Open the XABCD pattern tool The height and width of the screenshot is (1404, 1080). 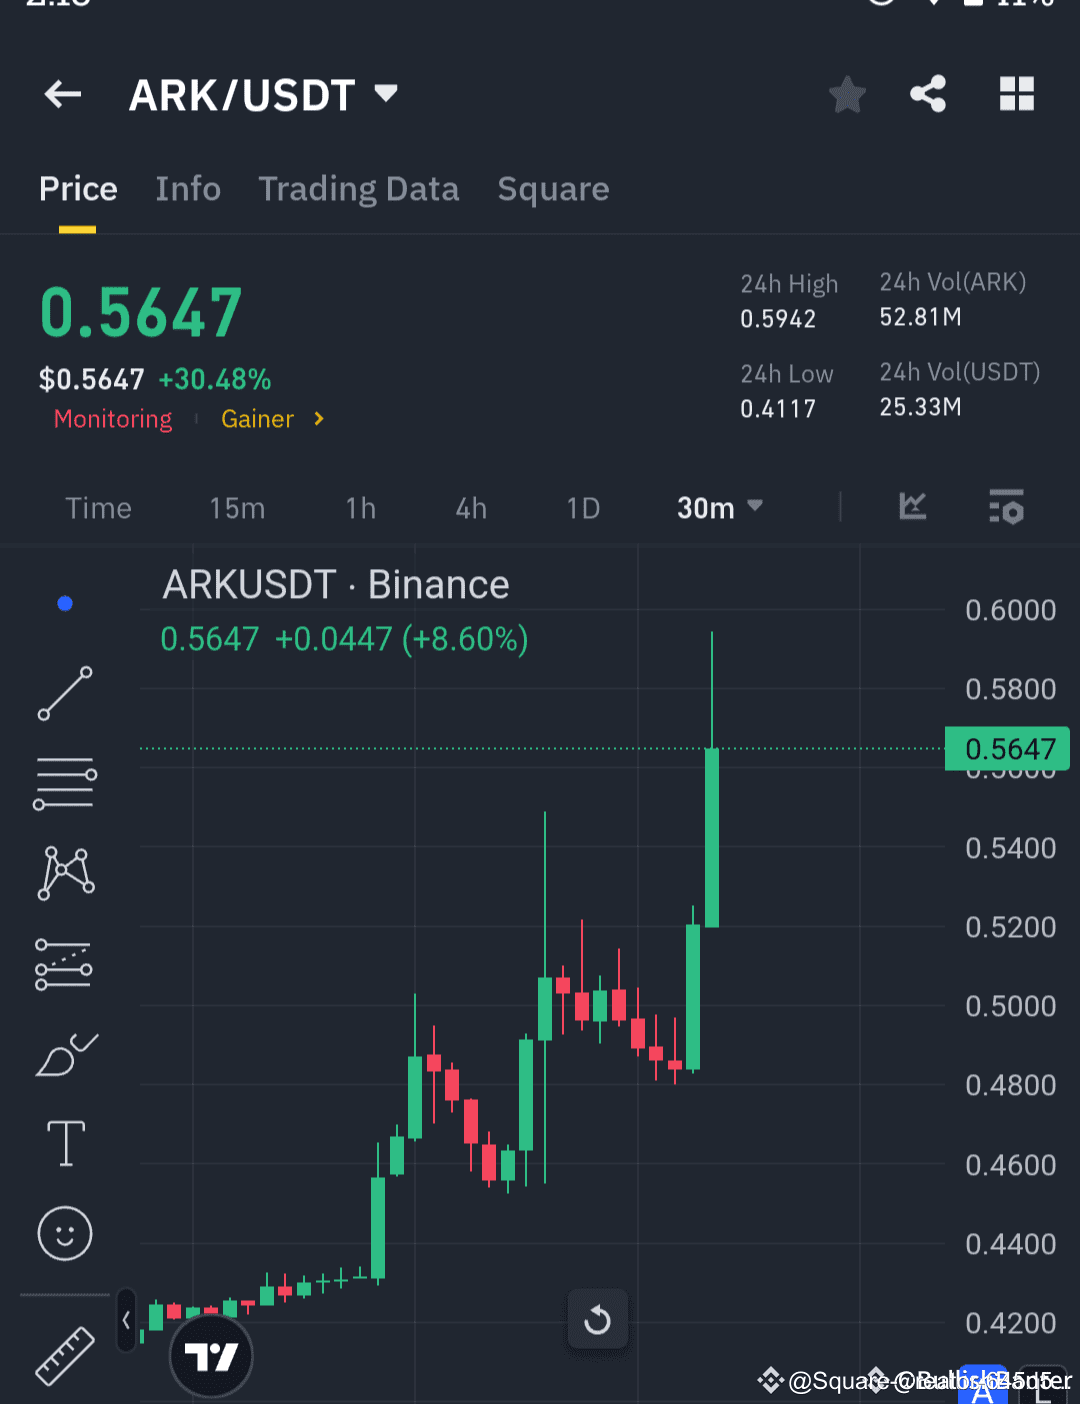[x=64, y=872]
